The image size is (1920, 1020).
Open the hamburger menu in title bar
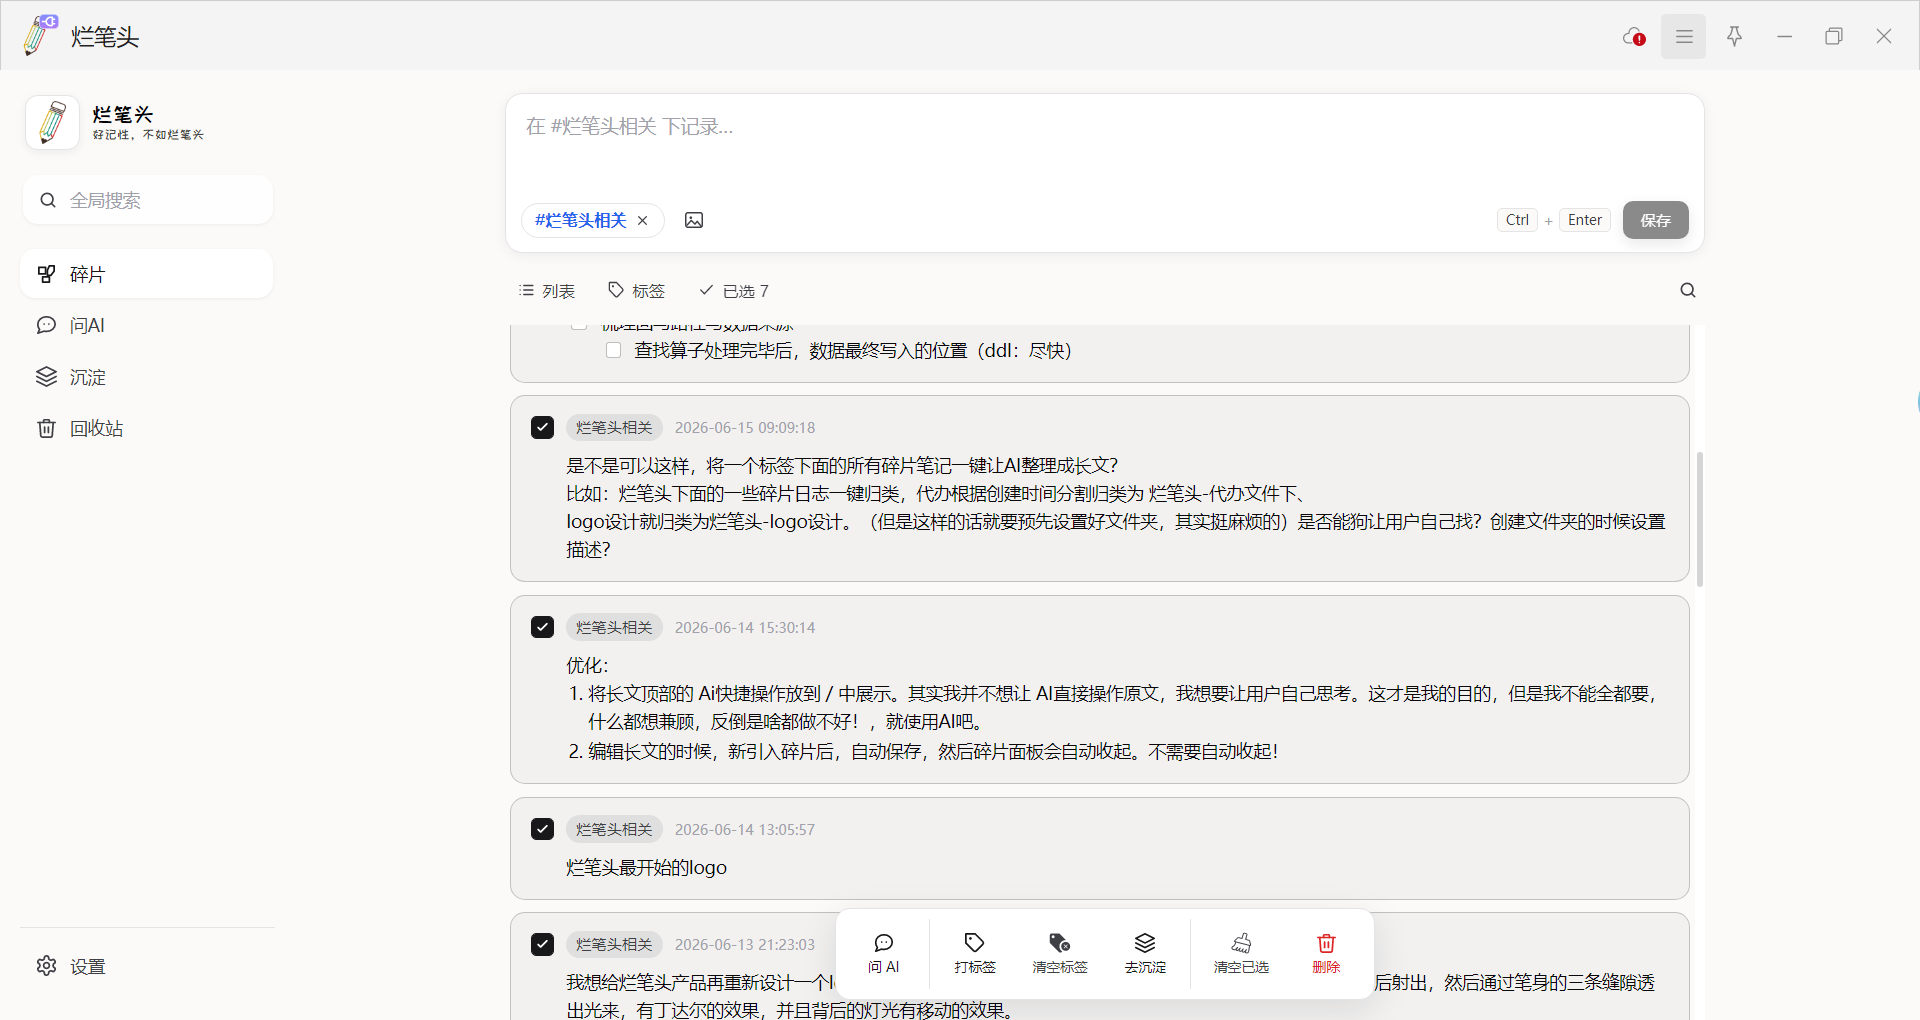1684,37
